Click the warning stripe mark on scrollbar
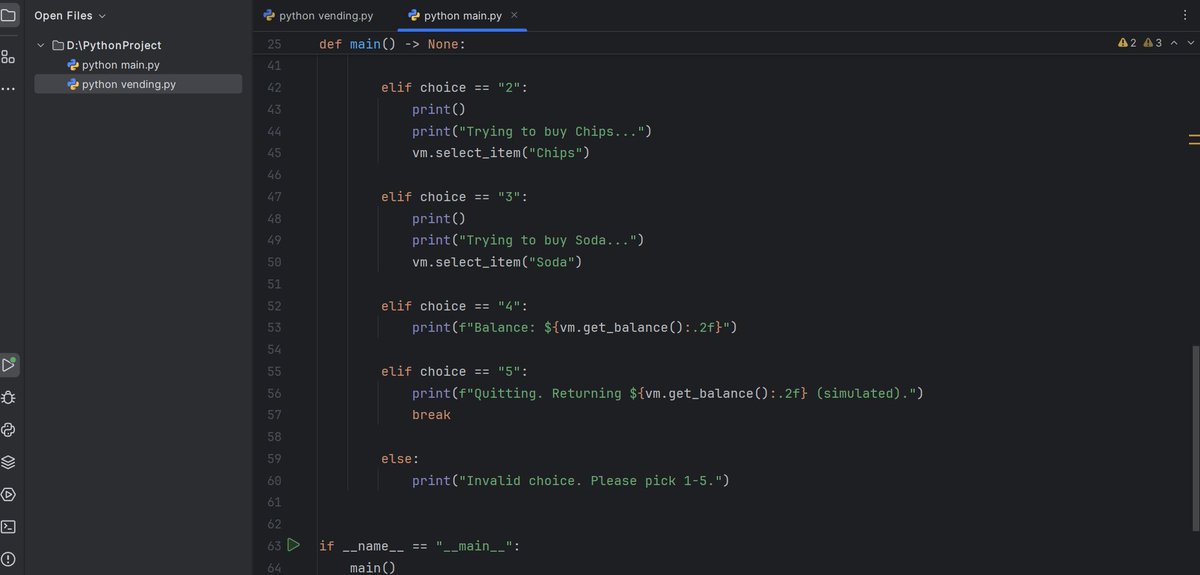Image resolution: width=1200 pixels, height=575 pixels. (1193, 139)
